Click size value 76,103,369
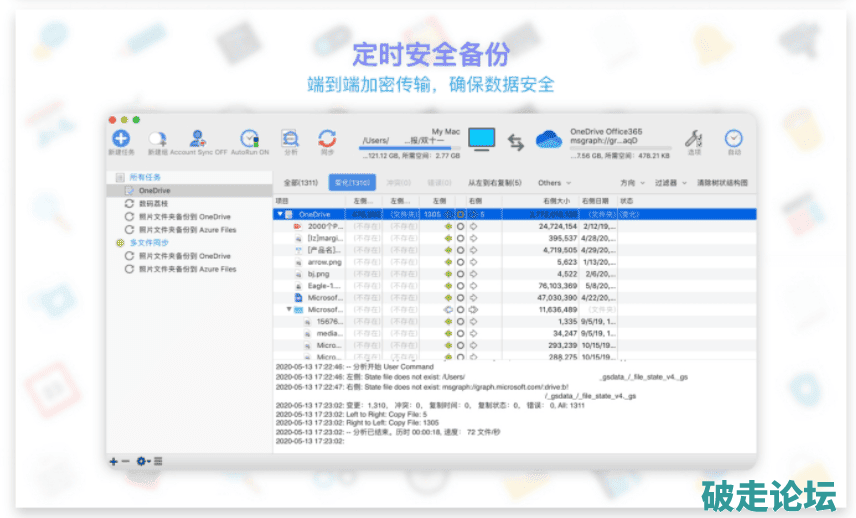Image resolution: width=856 pixels, height=518 pixels. click(557, 286)
